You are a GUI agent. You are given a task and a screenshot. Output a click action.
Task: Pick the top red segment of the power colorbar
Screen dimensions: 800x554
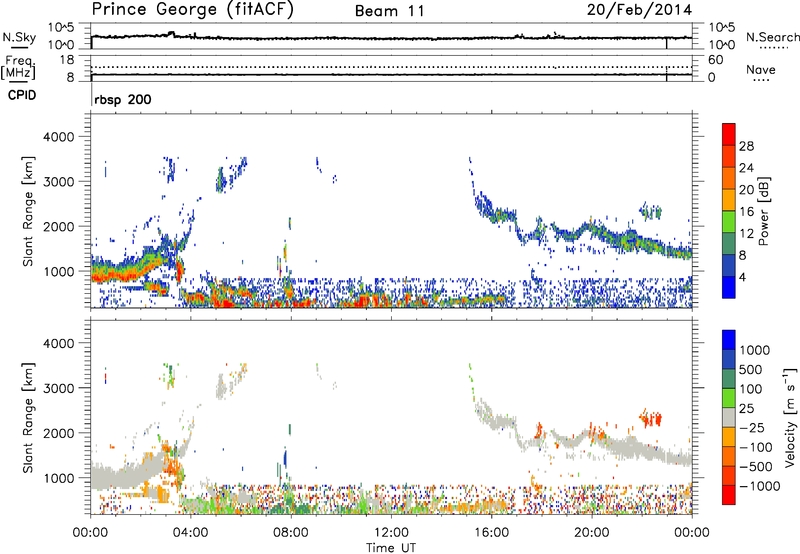pyautogui.click(x=729, y=134)
